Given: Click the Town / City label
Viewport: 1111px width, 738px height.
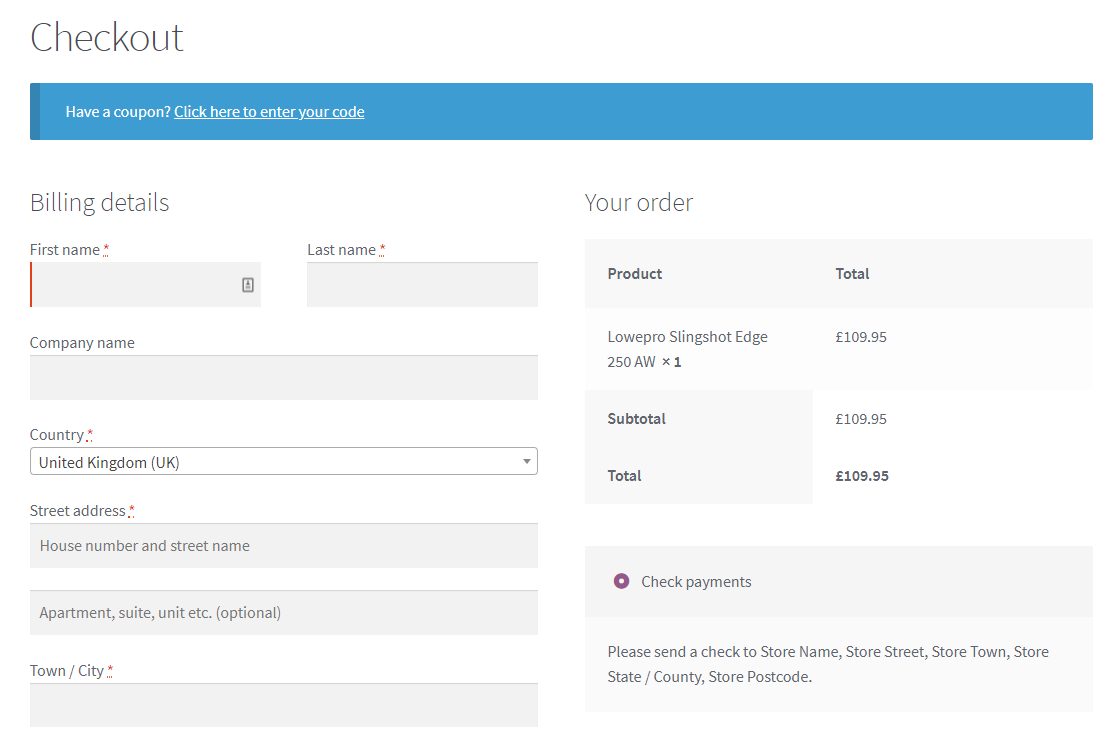Looking at the screenshot, I should (x=67, y=671).
